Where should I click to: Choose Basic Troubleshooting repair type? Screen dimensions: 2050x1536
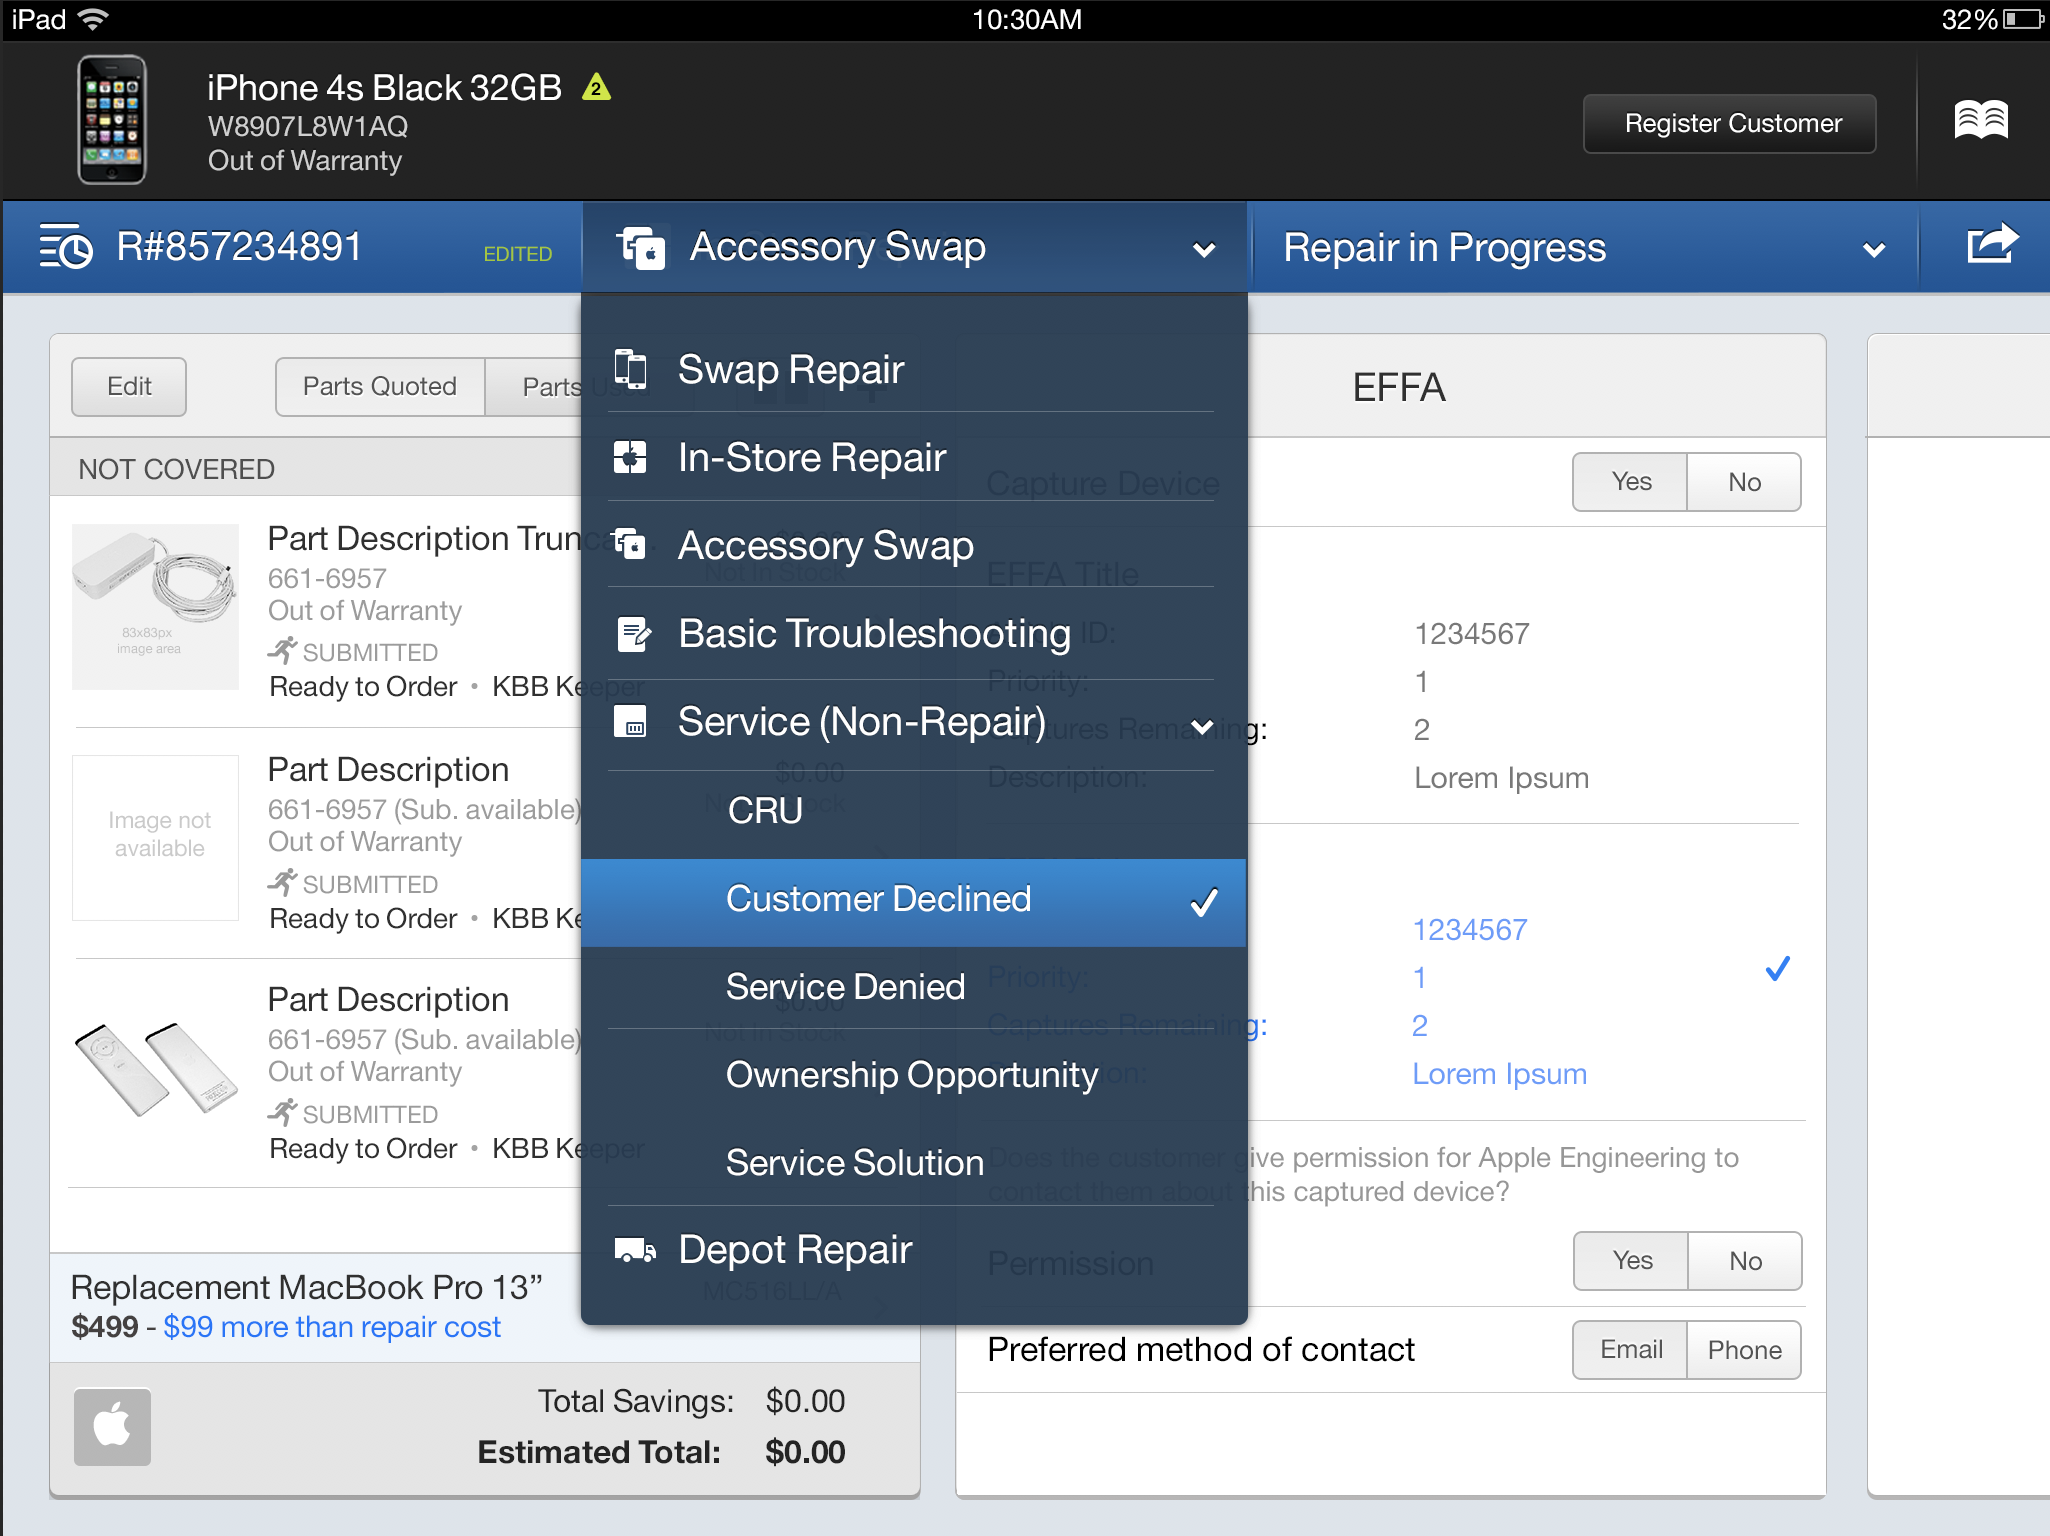pos(914,633)
